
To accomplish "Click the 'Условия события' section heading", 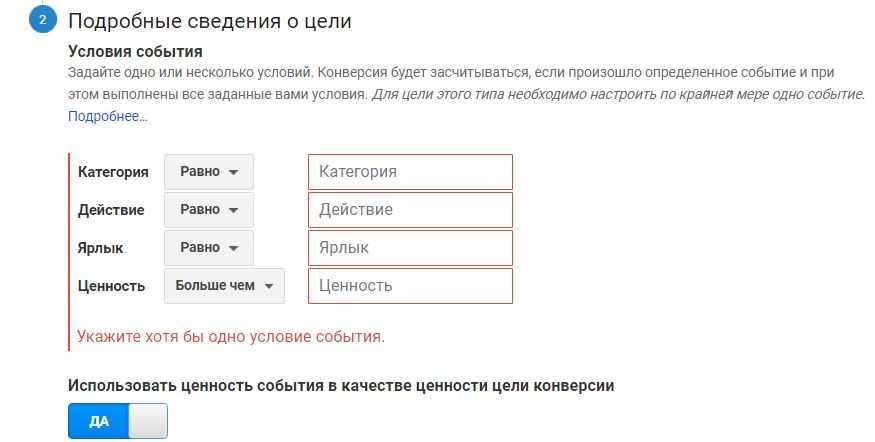I will 135,51.
